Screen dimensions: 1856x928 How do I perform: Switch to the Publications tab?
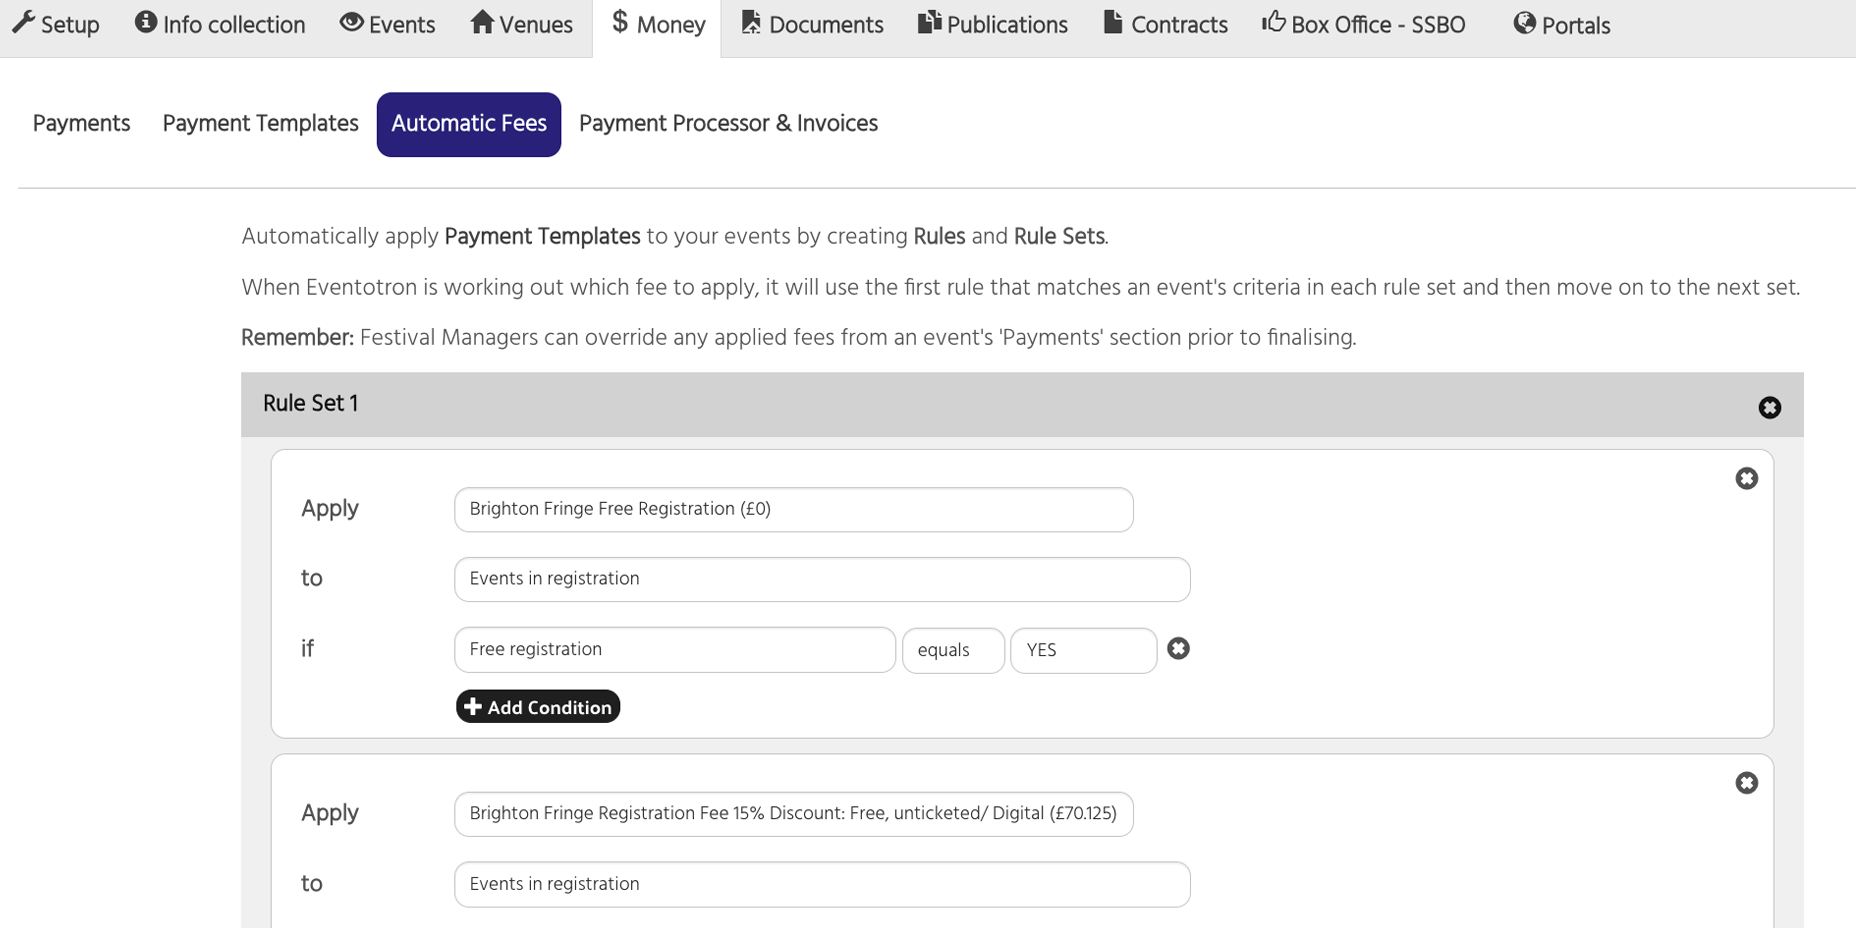(993, 25)
